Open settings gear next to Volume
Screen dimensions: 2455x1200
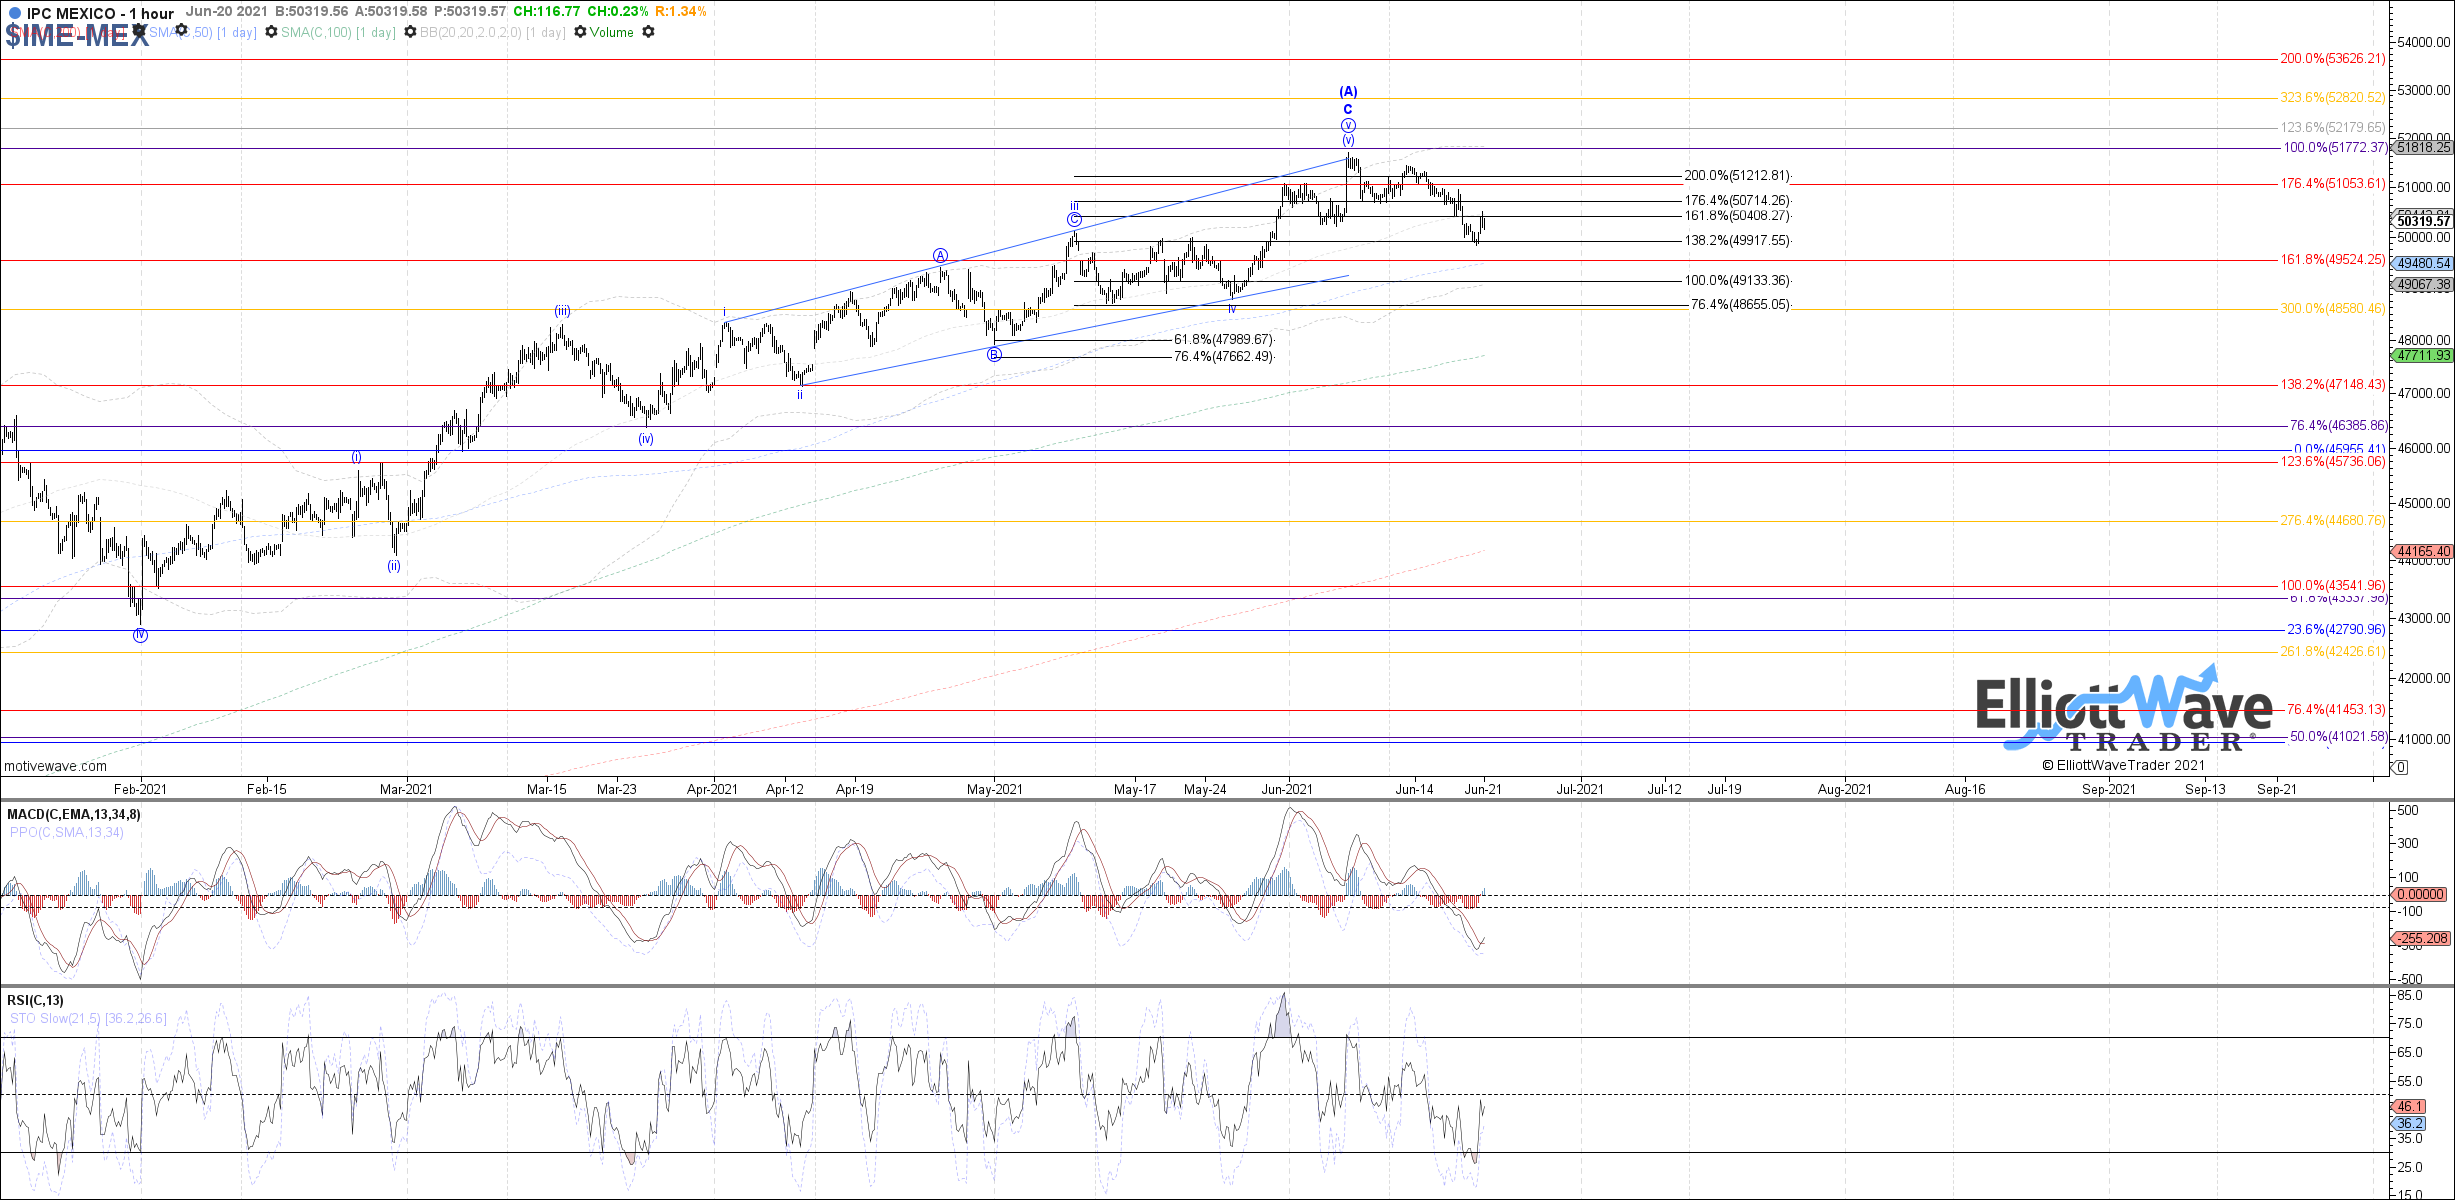(x=648, y=32)
